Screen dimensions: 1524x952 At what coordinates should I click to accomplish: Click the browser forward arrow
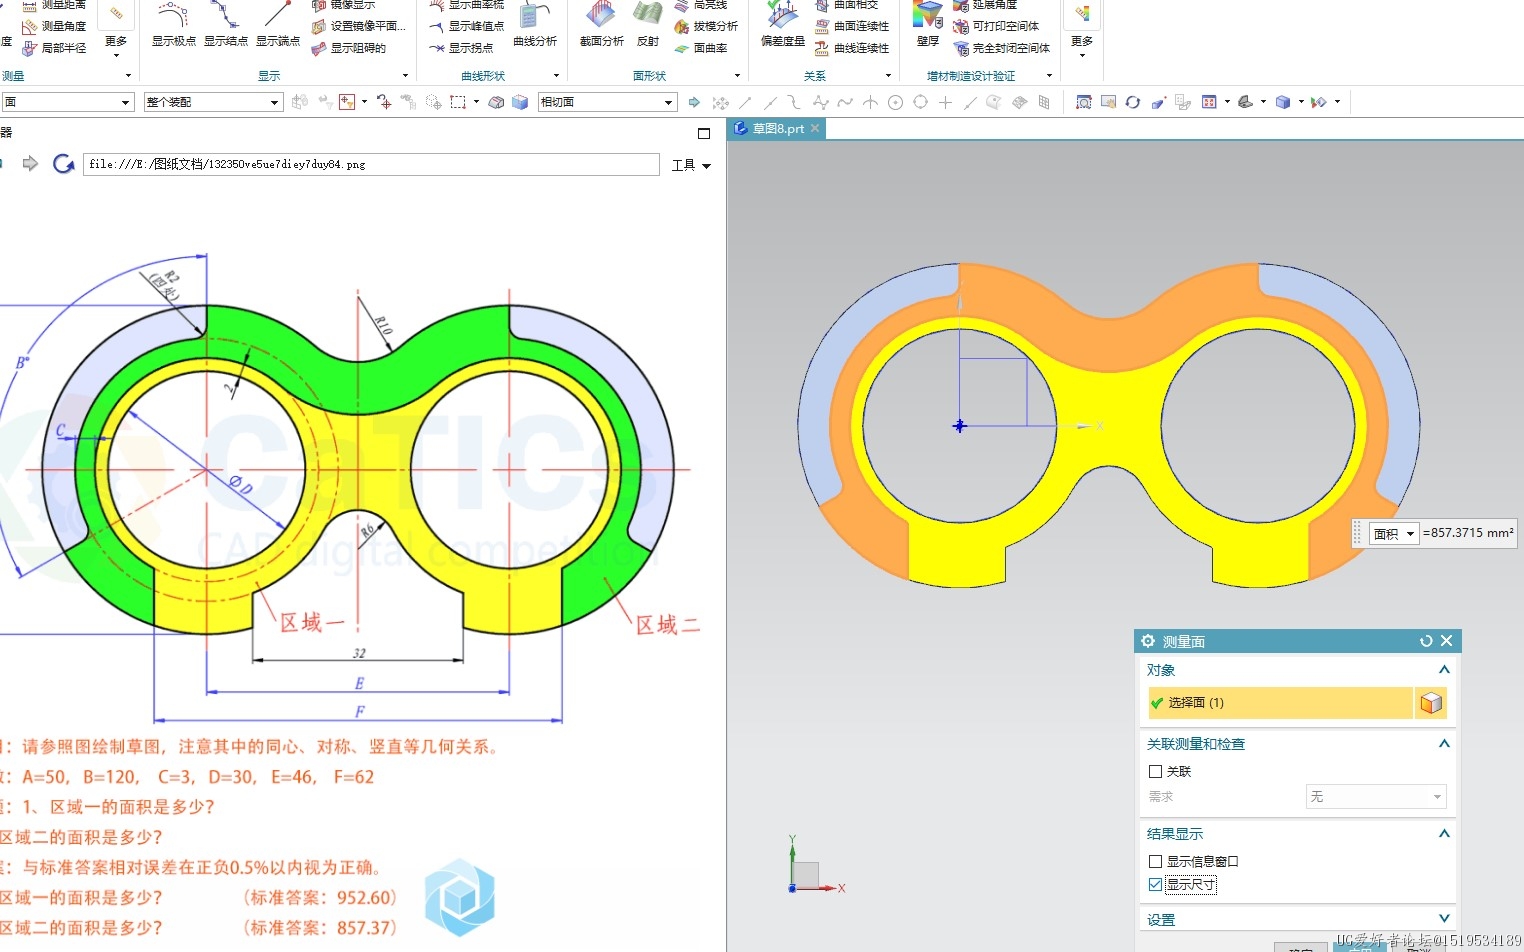coord(30,163)
